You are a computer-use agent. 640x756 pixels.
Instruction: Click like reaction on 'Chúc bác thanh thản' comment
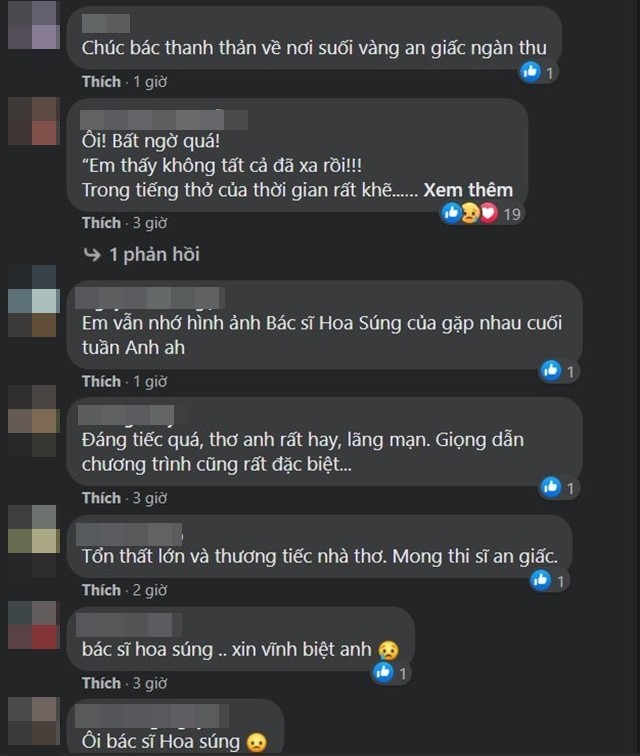click(530, 71)
